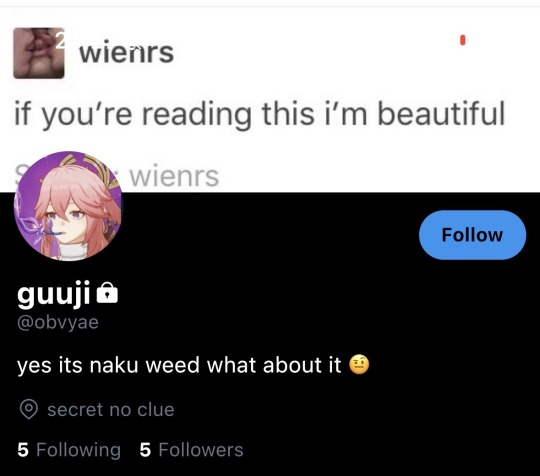Click the blue Follow button
Image resolution: width=540 pixels, height=476 pixels.
pyautogui.click(x=472, y=235)
